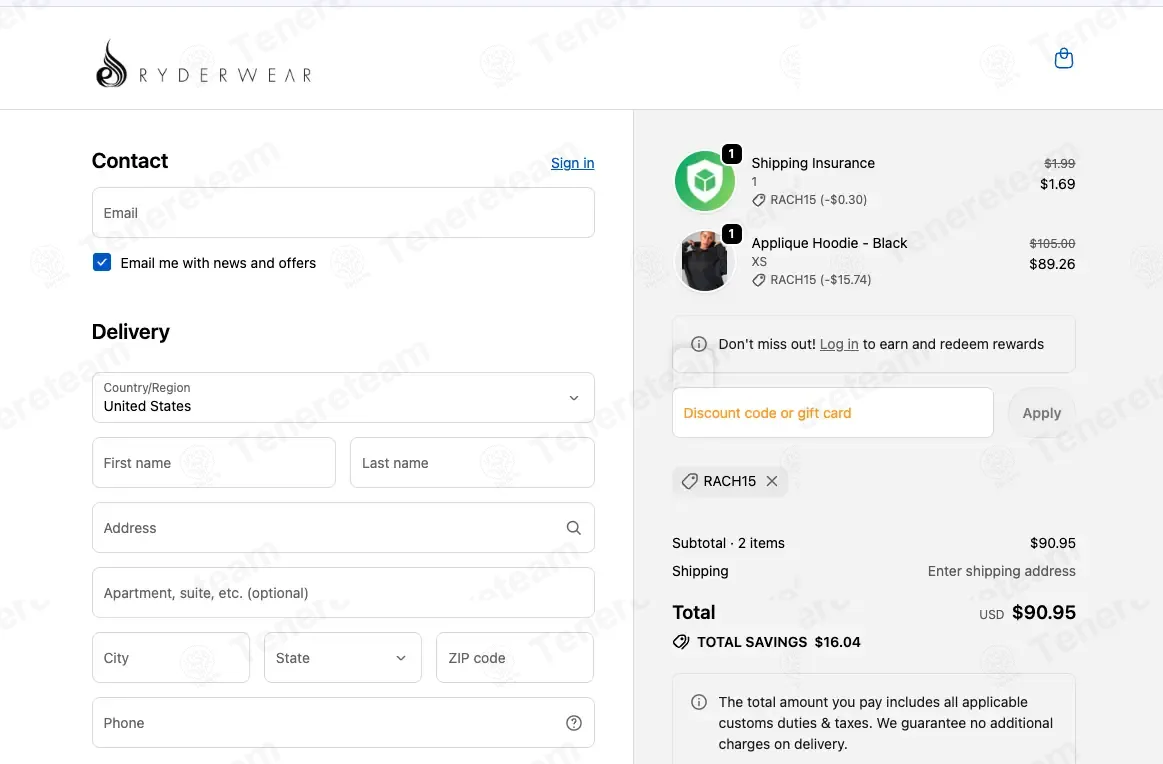The height and width of the screenshot is (764, 1163).
Task: Click the Applique Hoodie - Black item name
Action: (x=829, y=243)
